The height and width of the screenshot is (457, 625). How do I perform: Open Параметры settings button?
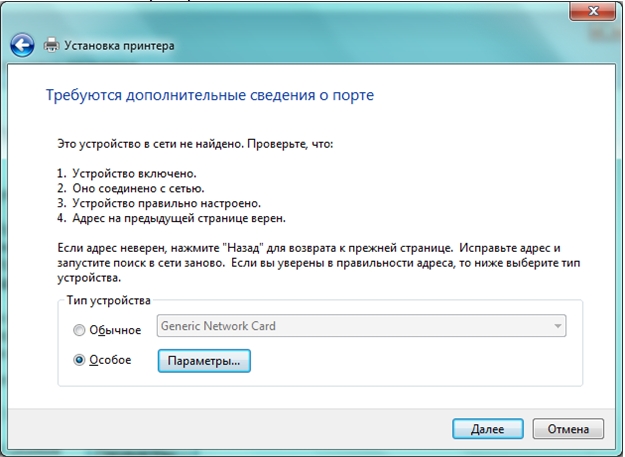tap(203, 361)
